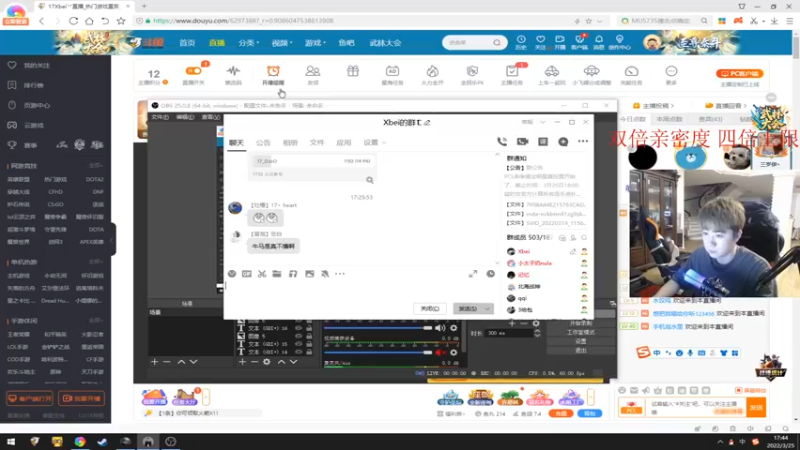
Task: Click the GIF icon in QQ chat toolbar
Action: [x=247, y=274]
